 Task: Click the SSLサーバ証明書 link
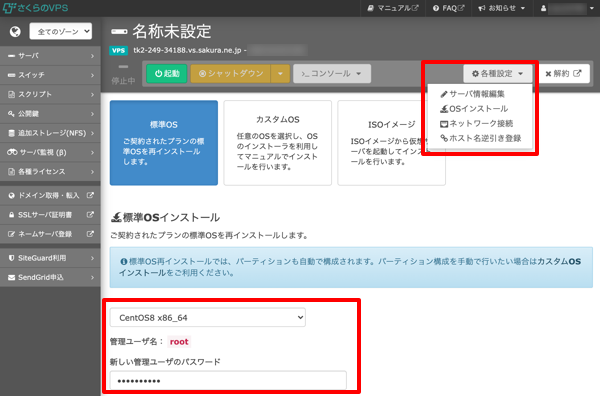(x=50, y=215)
